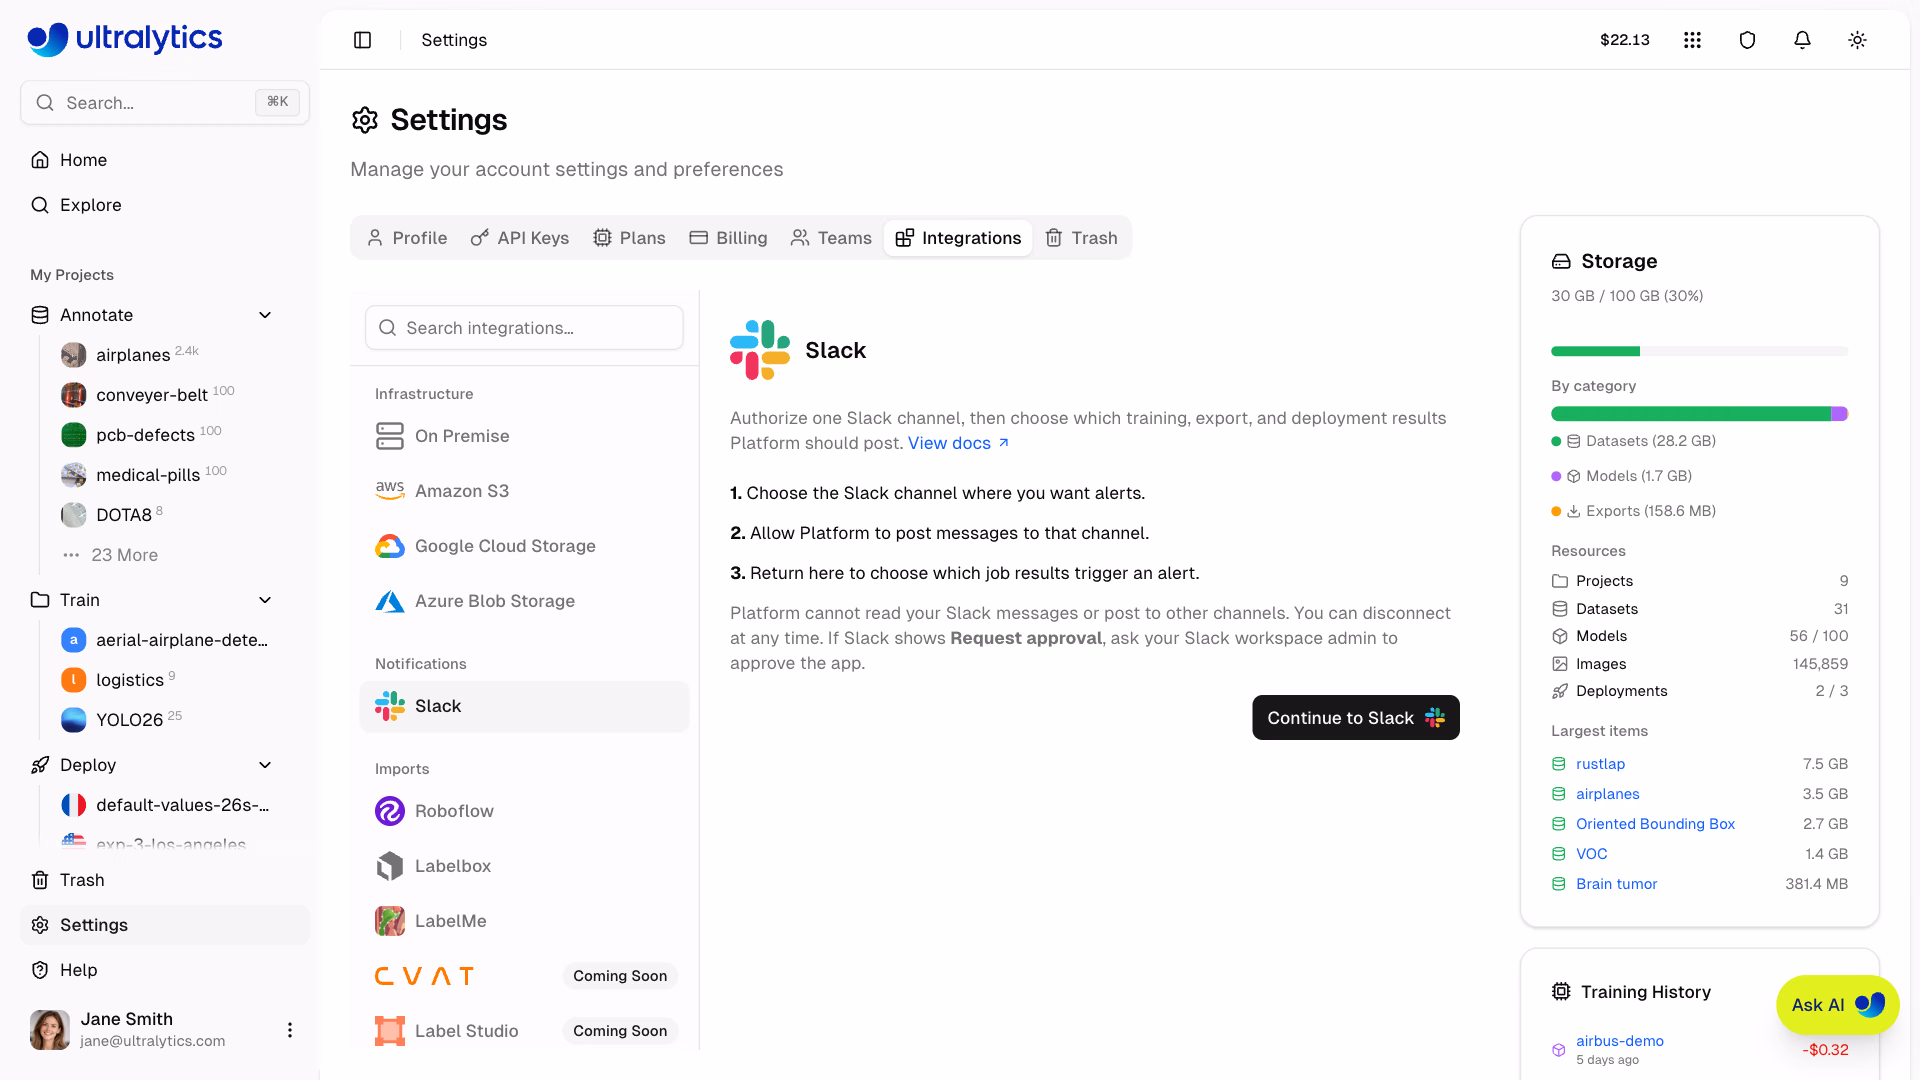The image size is (1920, 1080).
Task: Select On Premise integration
Action: point(524,436)
